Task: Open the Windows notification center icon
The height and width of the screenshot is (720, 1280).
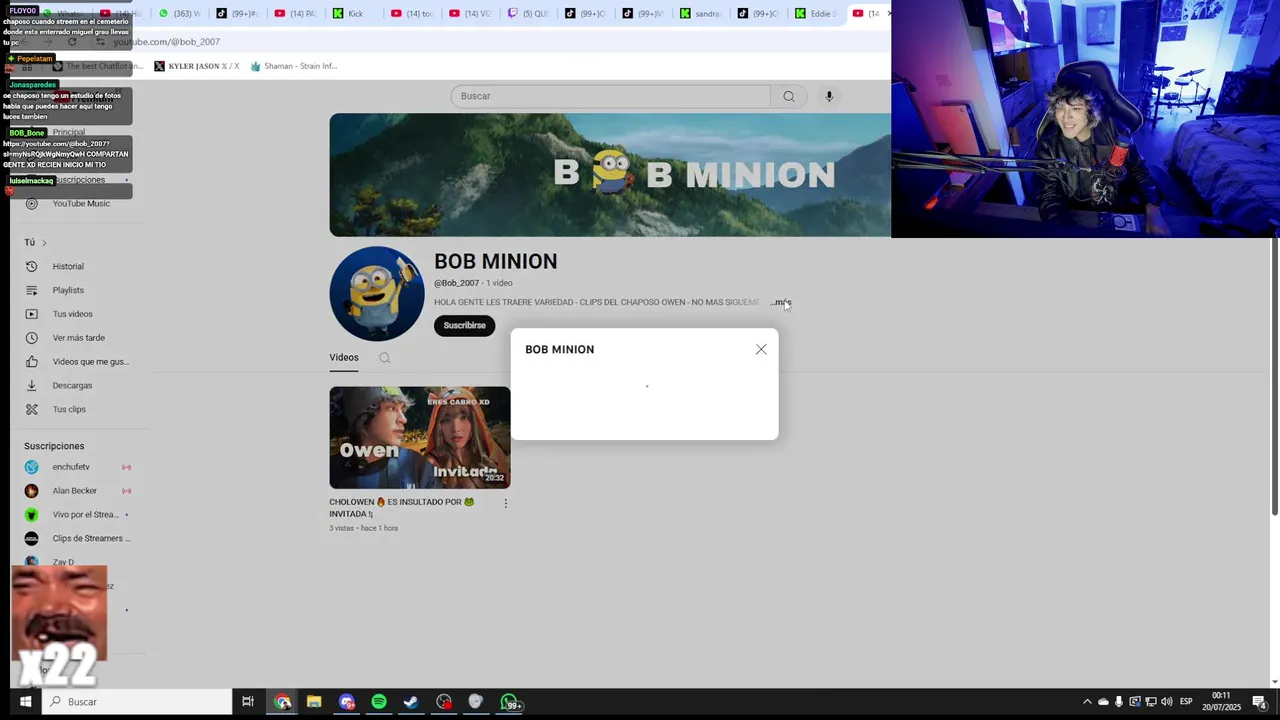Action: 1260,702
